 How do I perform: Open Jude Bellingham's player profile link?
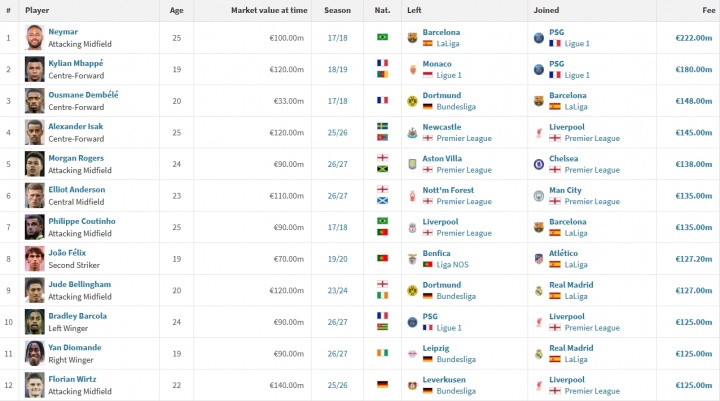tap(79, 284)
